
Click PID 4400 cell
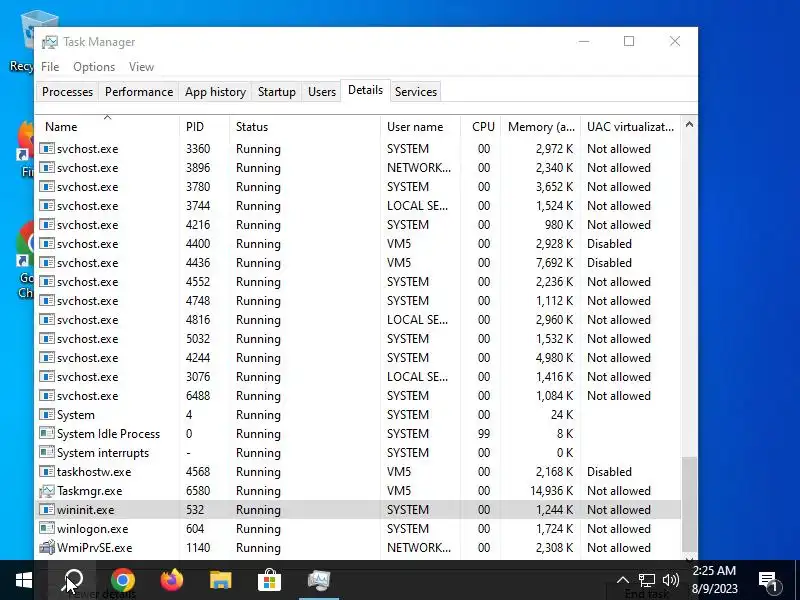[x=198, y=243]
